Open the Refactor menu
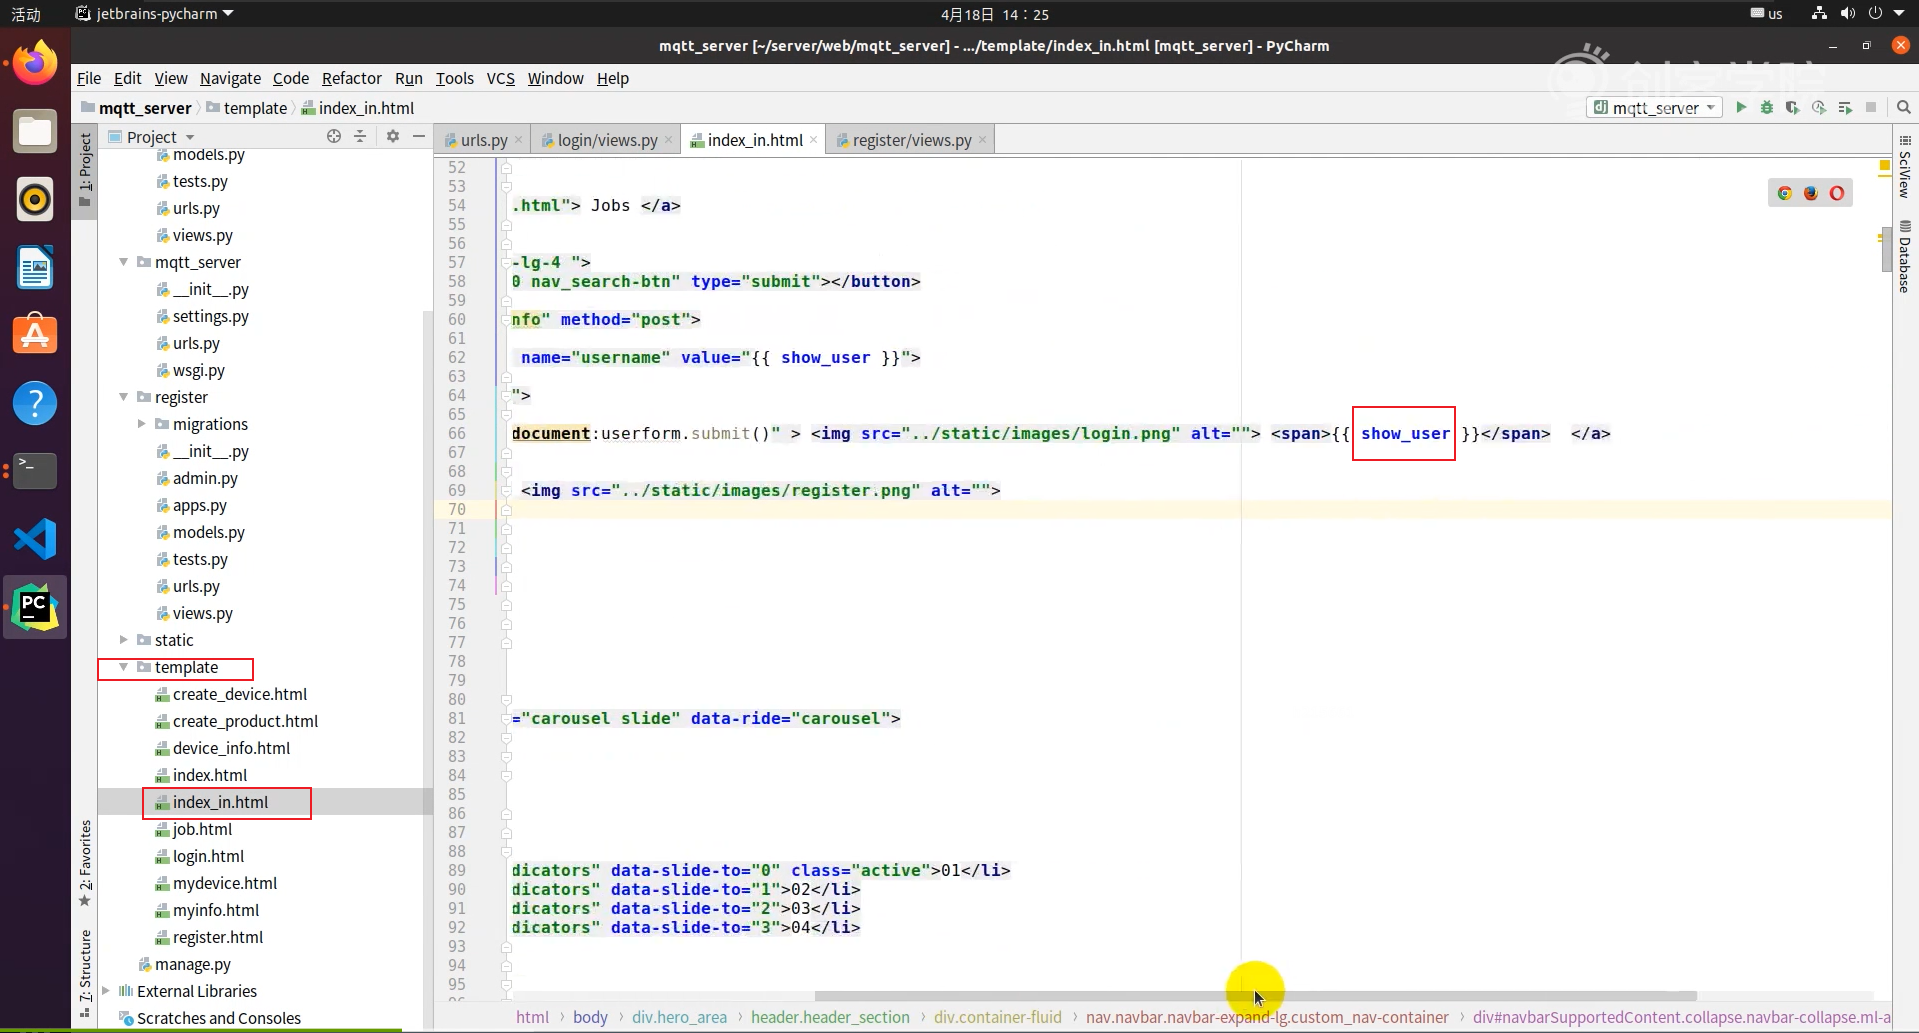Viewport: 1919px width, 1033px height. click(x=351, y=78)
